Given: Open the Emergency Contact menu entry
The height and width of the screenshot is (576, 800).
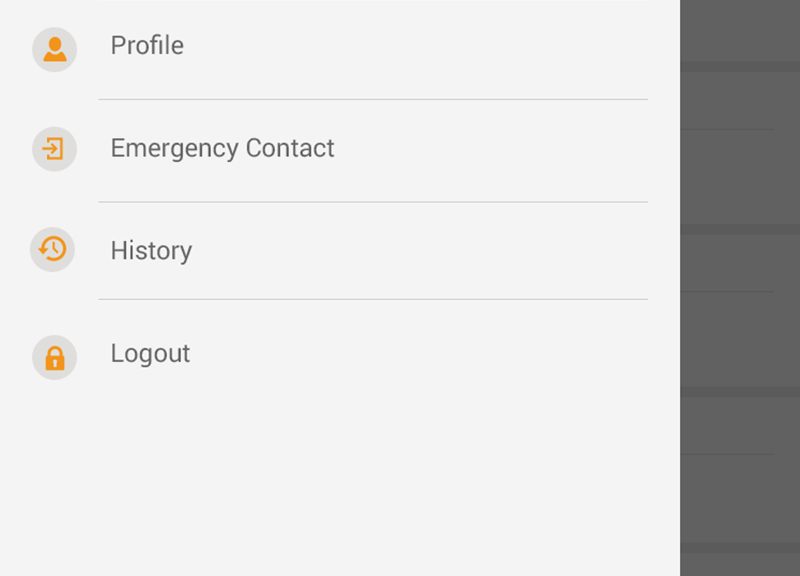Looking at the screenshot, I should coord(340,151).
